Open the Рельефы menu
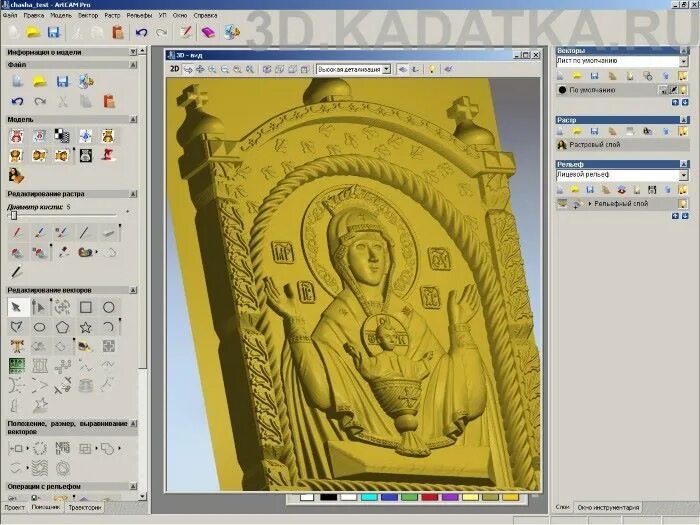 (x=139, y=15)
